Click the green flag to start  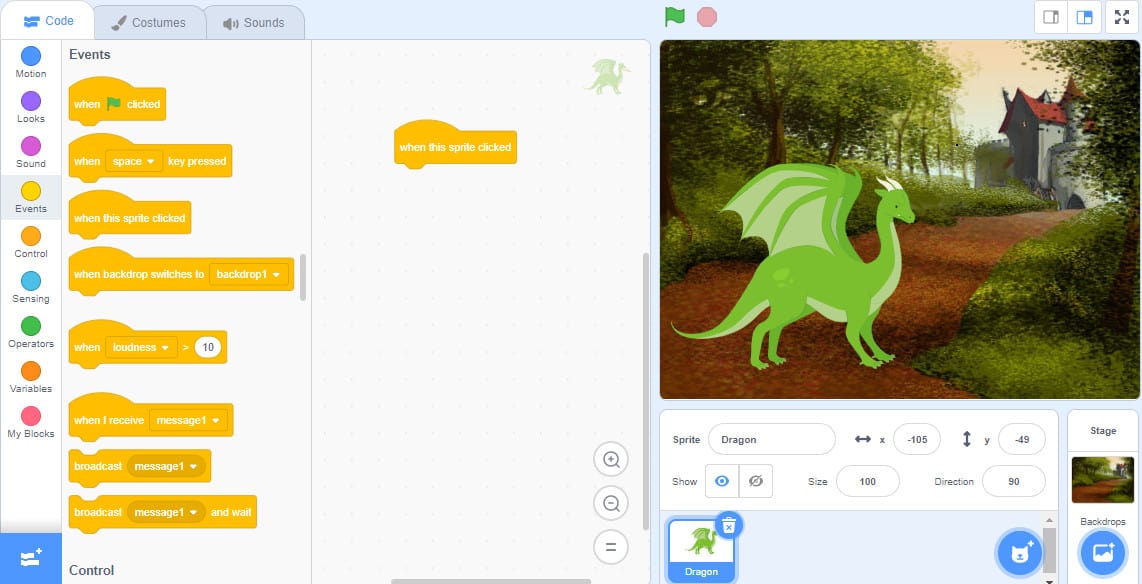[674, 17]
